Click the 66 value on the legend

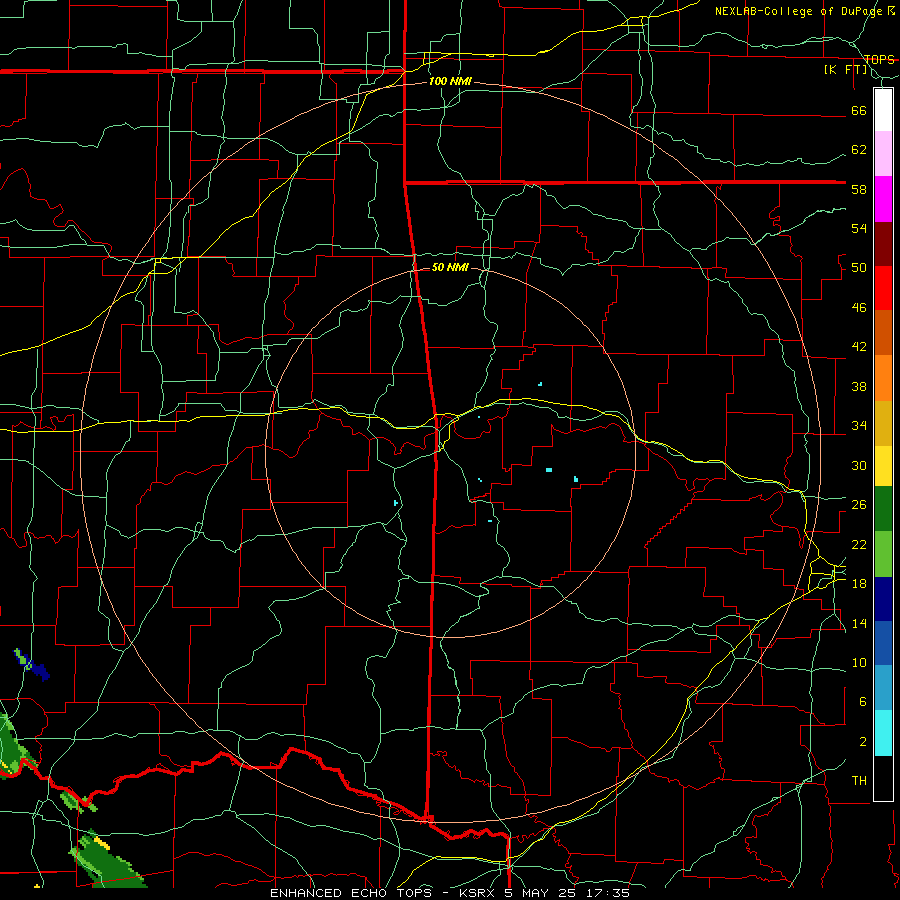pos(859,111)
